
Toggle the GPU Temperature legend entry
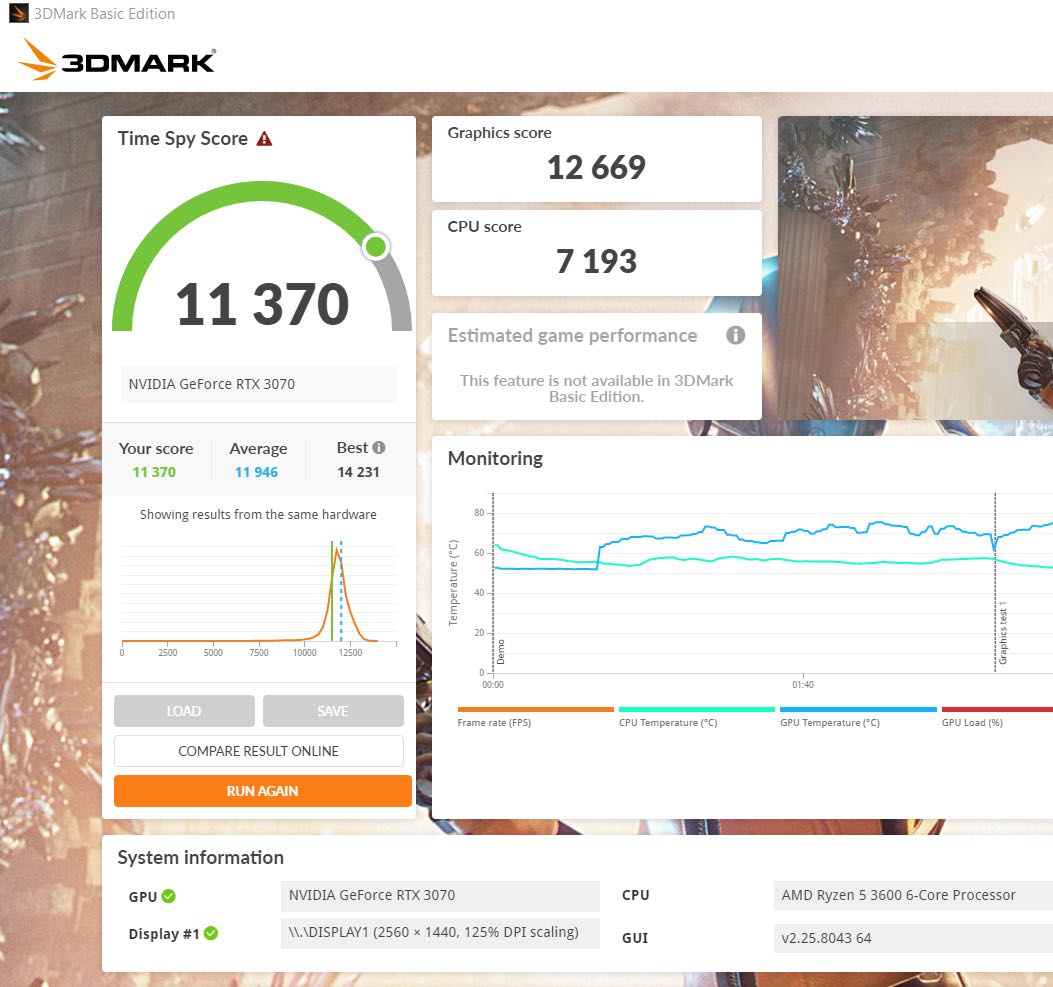(x=830, y=722)
